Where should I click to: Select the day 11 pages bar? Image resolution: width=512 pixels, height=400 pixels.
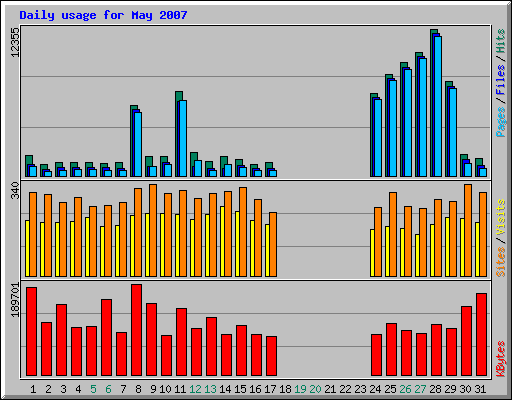pyautogui.click(x=183, y=139)
